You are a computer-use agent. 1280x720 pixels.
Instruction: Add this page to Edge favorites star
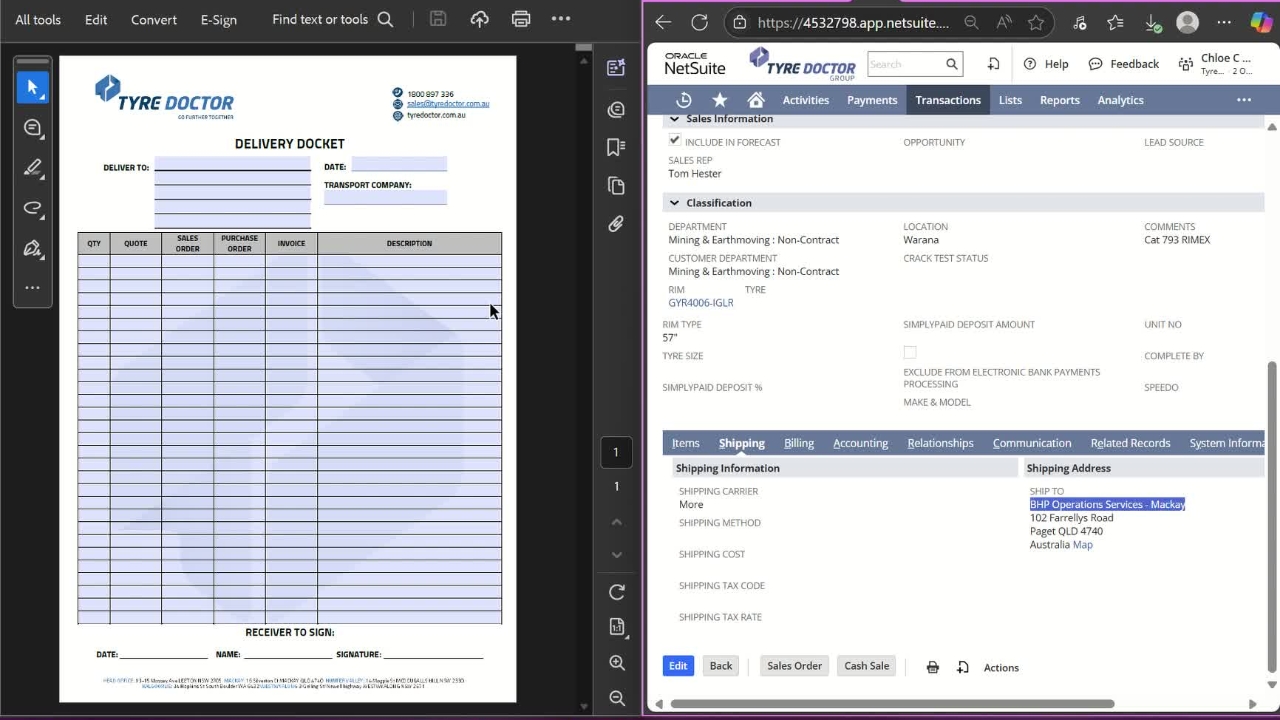click(1036, 22)
